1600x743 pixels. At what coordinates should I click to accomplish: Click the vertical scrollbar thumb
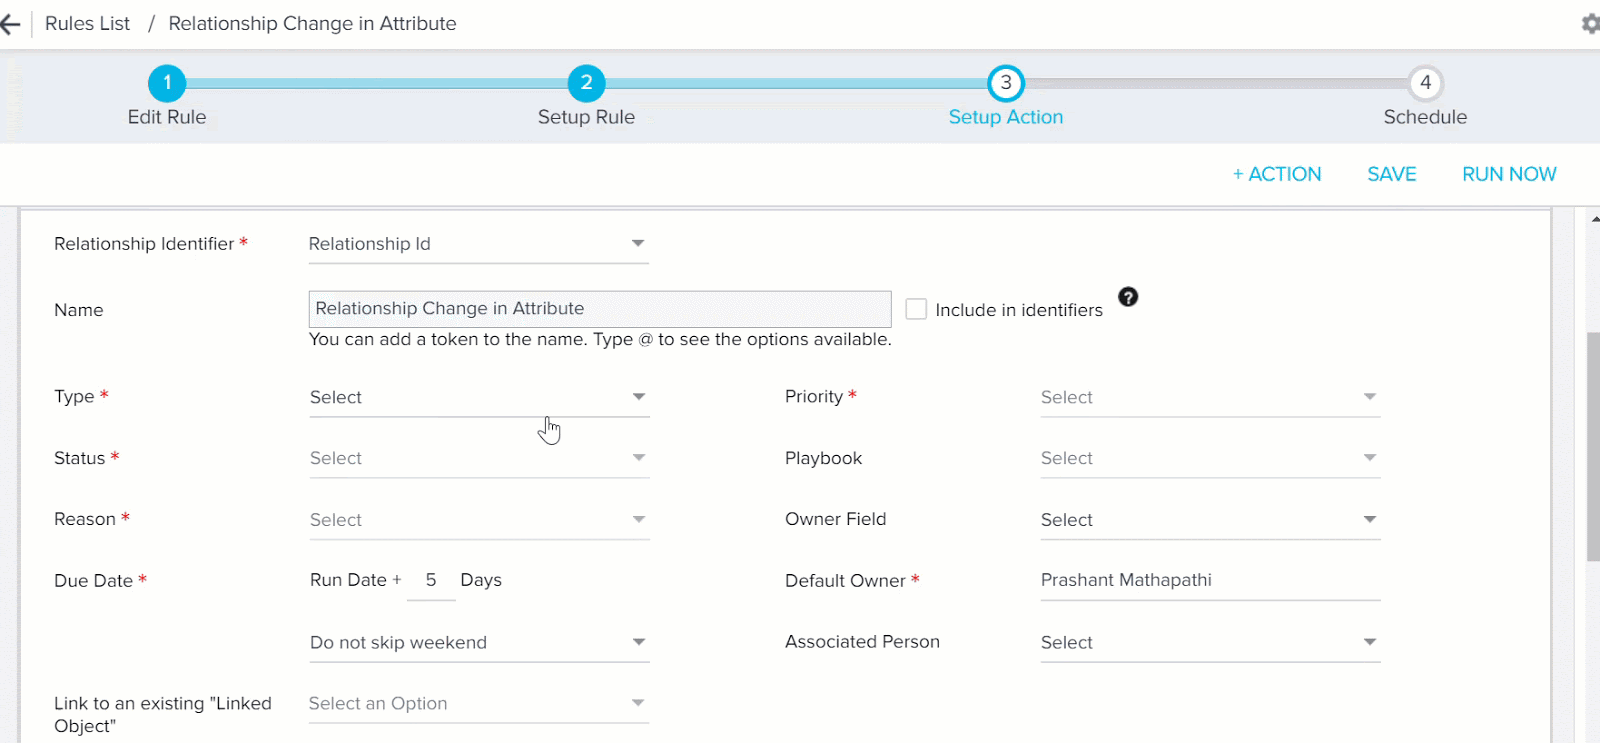1593,445
